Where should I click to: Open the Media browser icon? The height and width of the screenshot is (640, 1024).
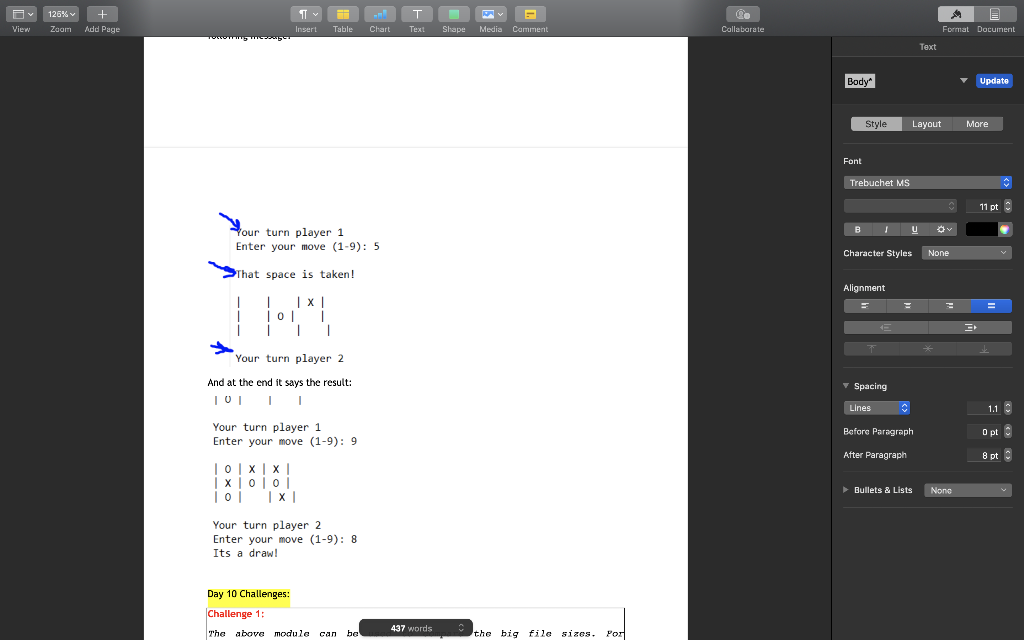pyautogui.click(x=490, y=14)
